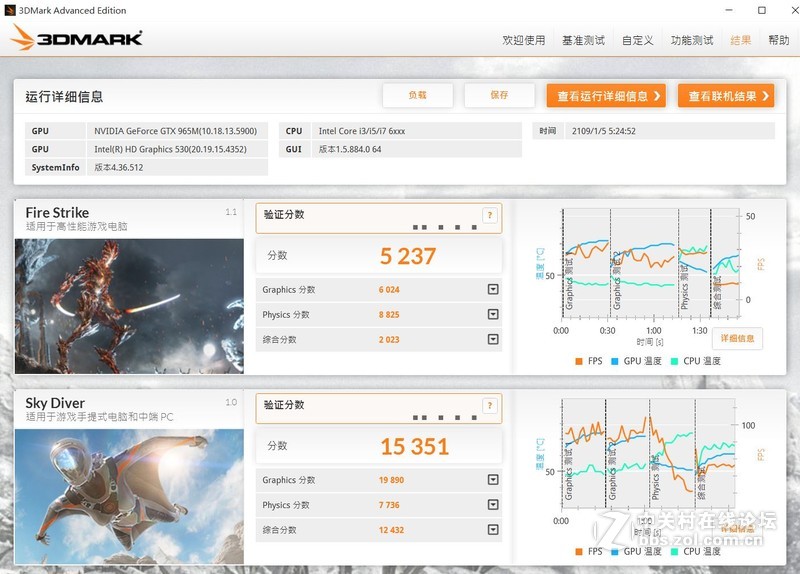Minimize the 3DMark window
Image resolution: width=800 pixels, height=574 pixels.
click(729, 10)
